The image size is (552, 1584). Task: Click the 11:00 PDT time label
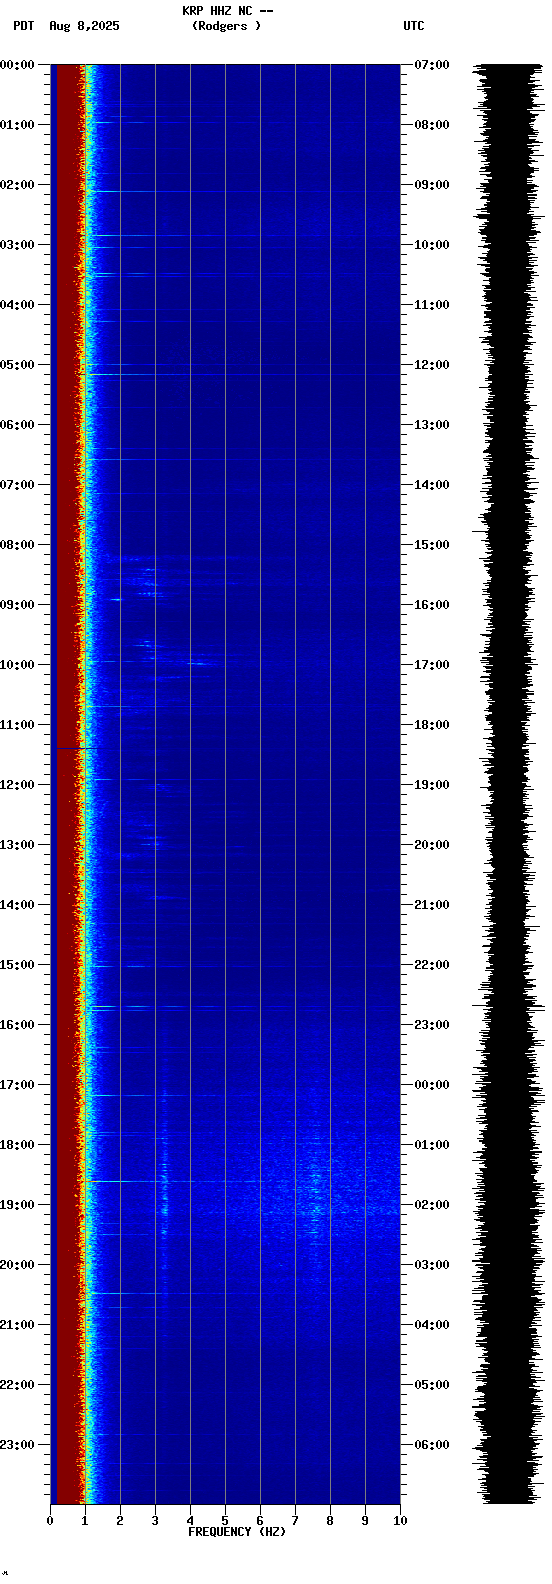pyautogui.click(x=17, y=725)
